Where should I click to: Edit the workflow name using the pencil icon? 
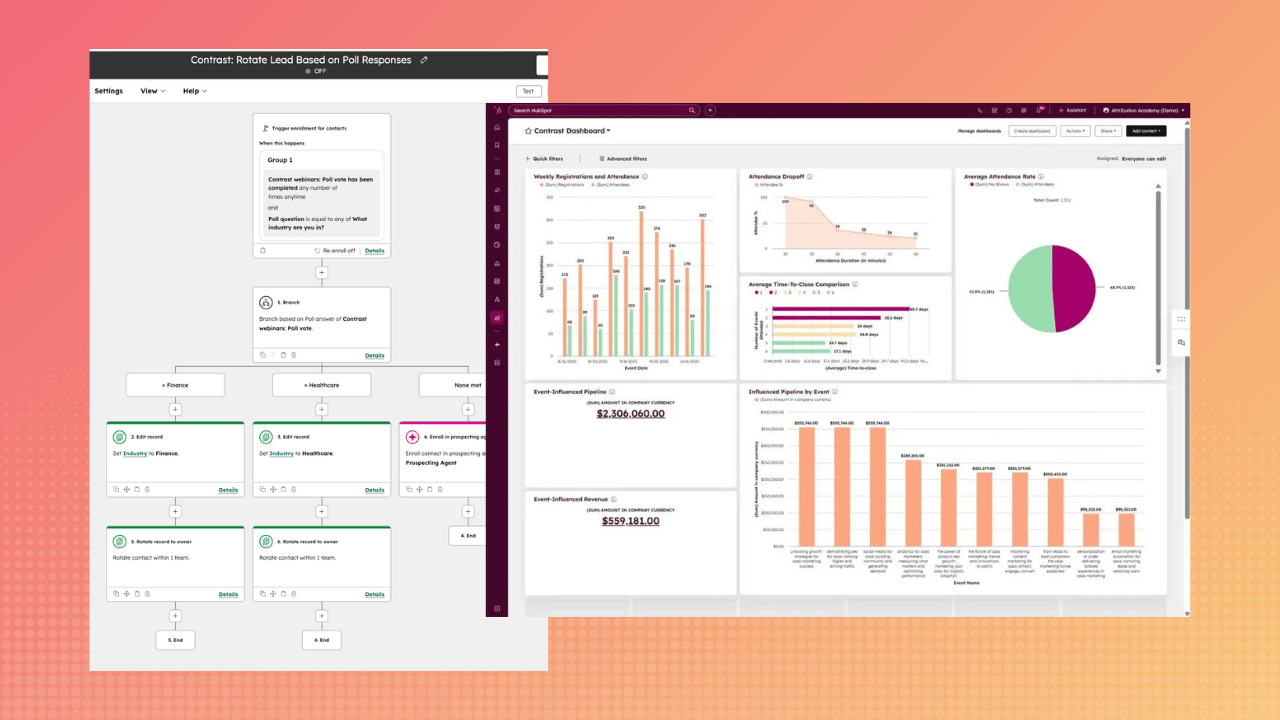(424, 60)
